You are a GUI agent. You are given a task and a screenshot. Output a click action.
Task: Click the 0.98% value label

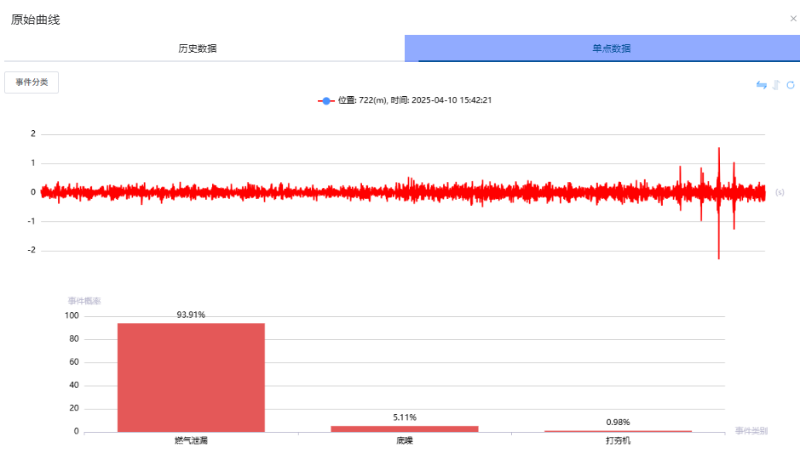(618, 422)
